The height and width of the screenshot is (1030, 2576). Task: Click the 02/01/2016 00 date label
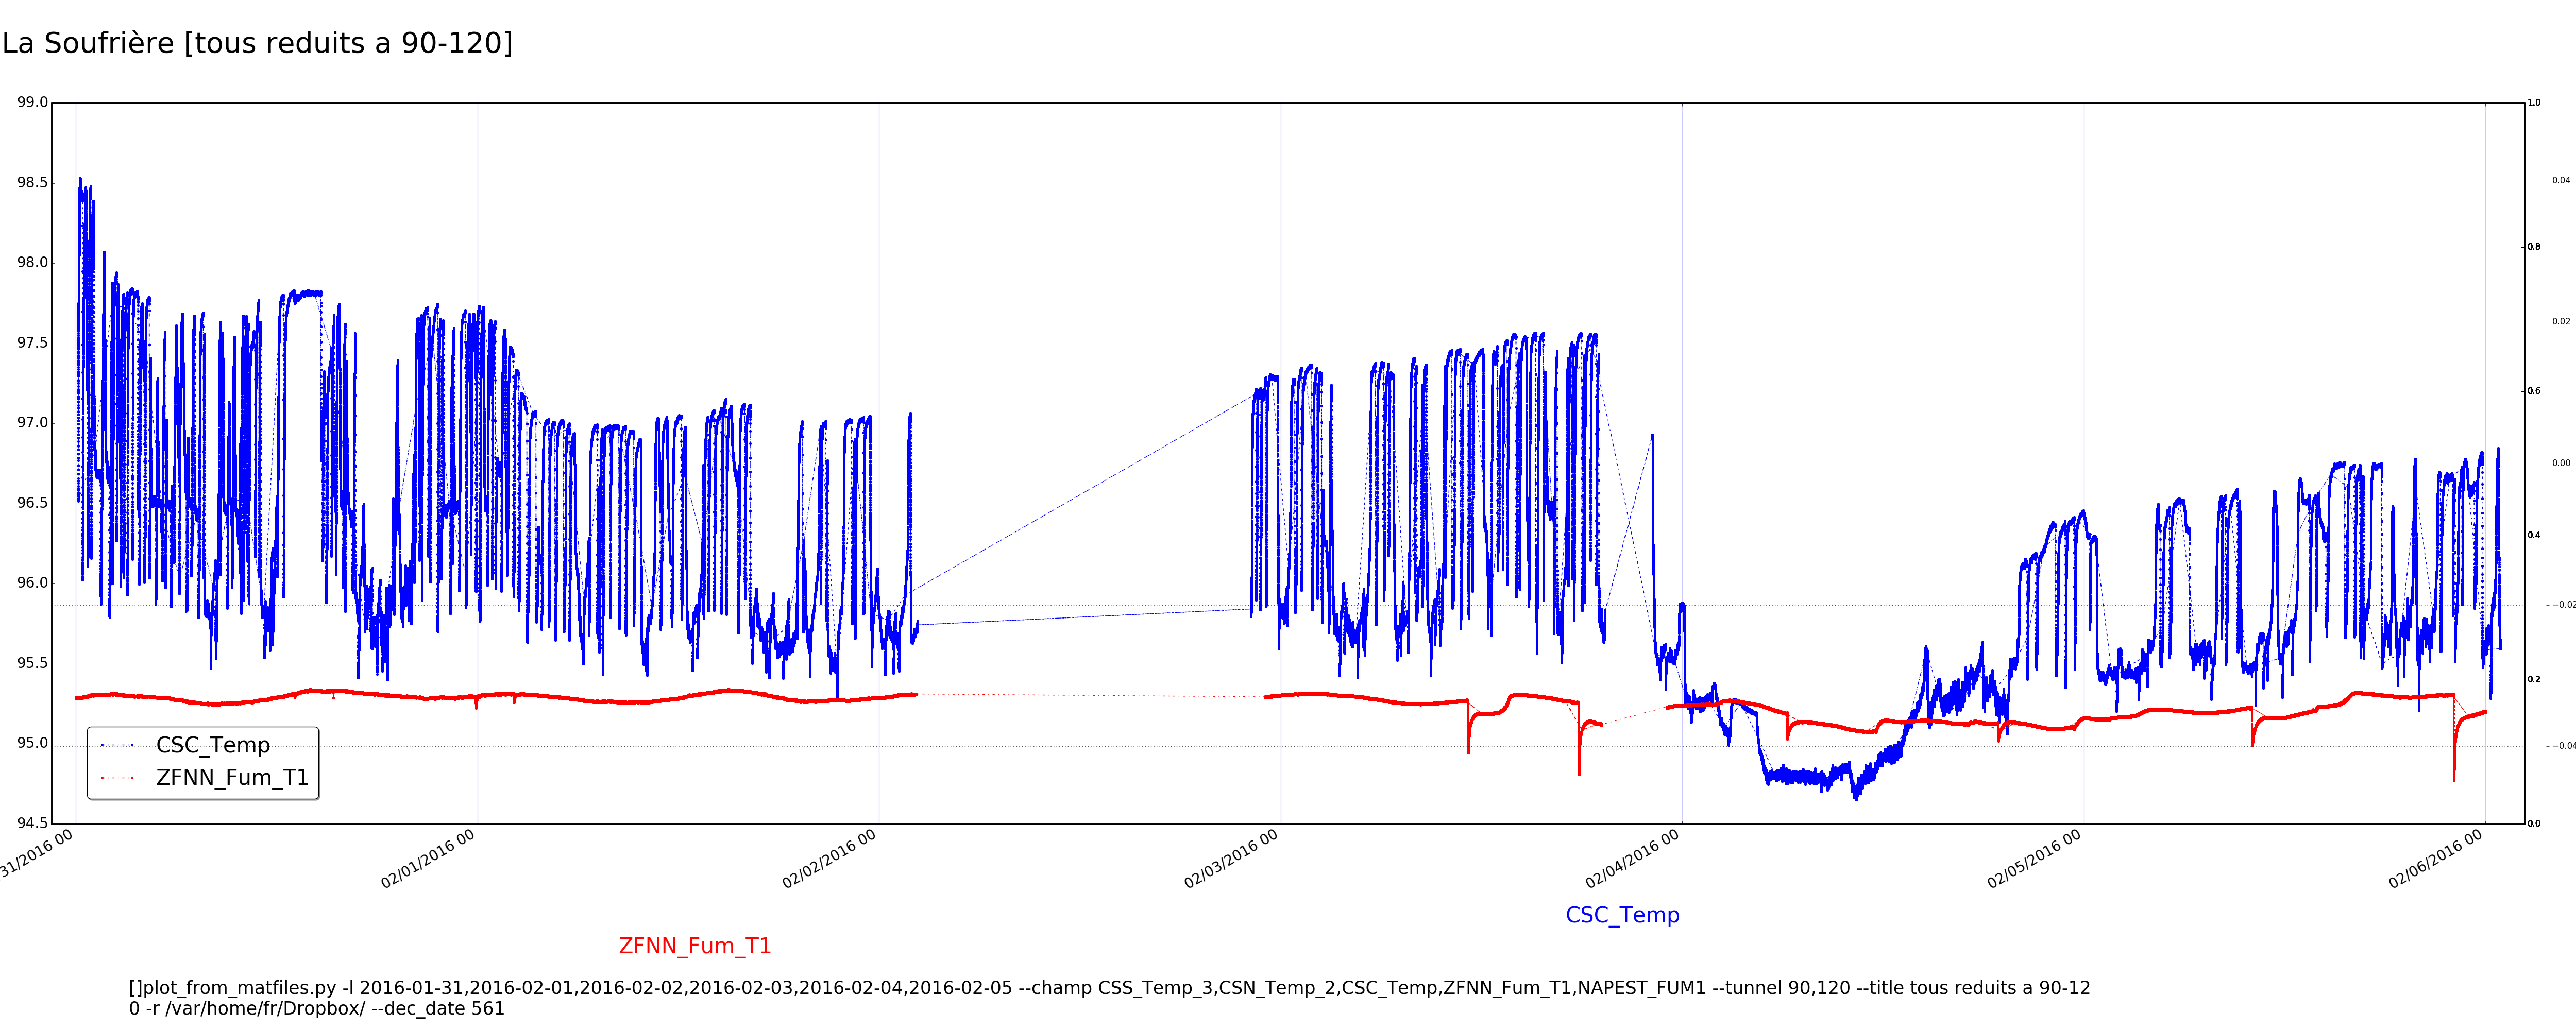[x=428, y=859]
